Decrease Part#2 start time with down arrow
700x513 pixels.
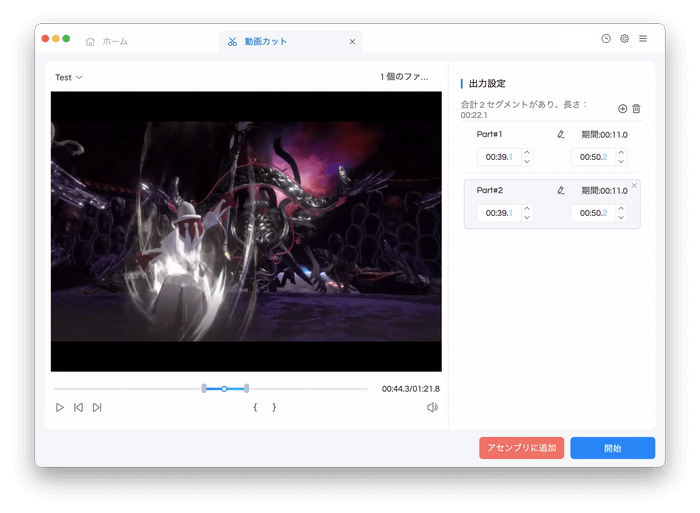click(x=527, y=217)
